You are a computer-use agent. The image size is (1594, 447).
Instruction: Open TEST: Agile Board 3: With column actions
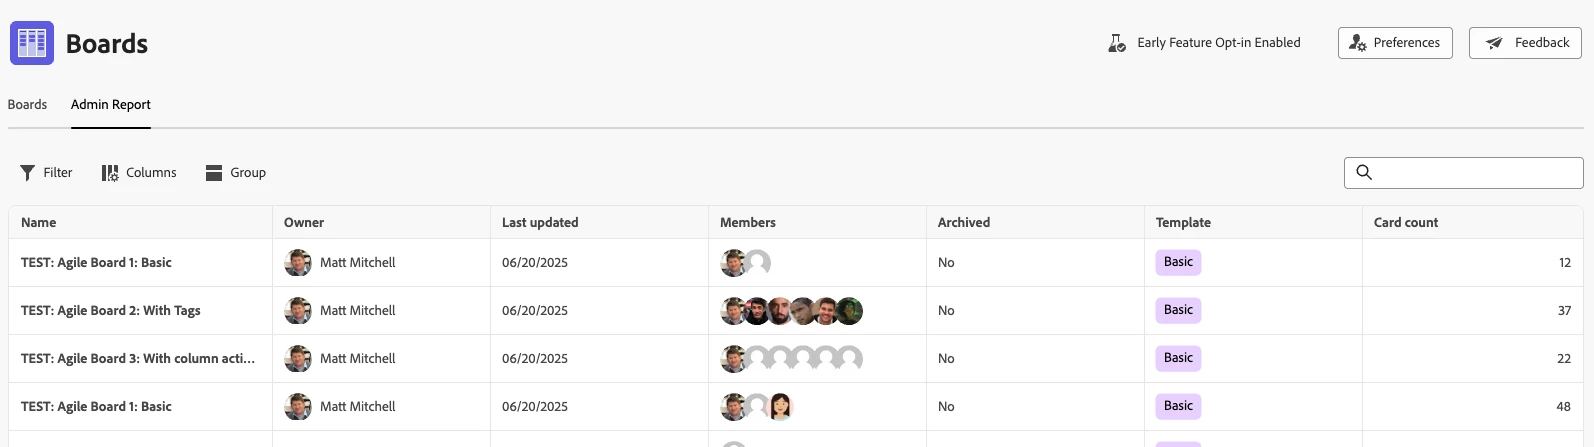(x=137, y=359)
